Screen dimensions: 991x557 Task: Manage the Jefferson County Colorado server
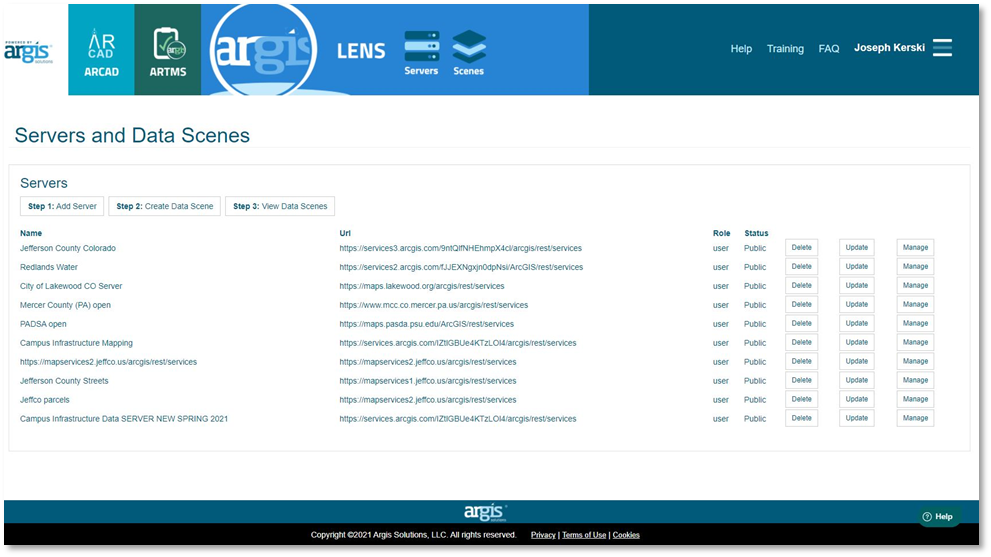point(915,248)
